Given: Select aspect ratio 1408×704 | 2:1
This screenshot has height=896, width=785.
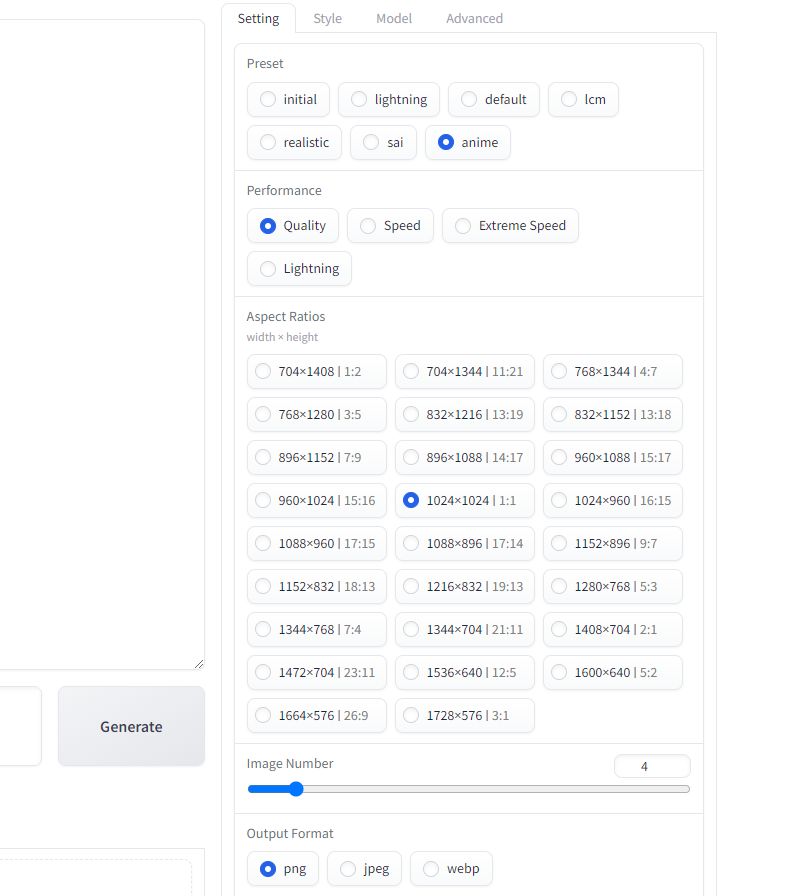Looking at the screenshot, I should (612, 629).
